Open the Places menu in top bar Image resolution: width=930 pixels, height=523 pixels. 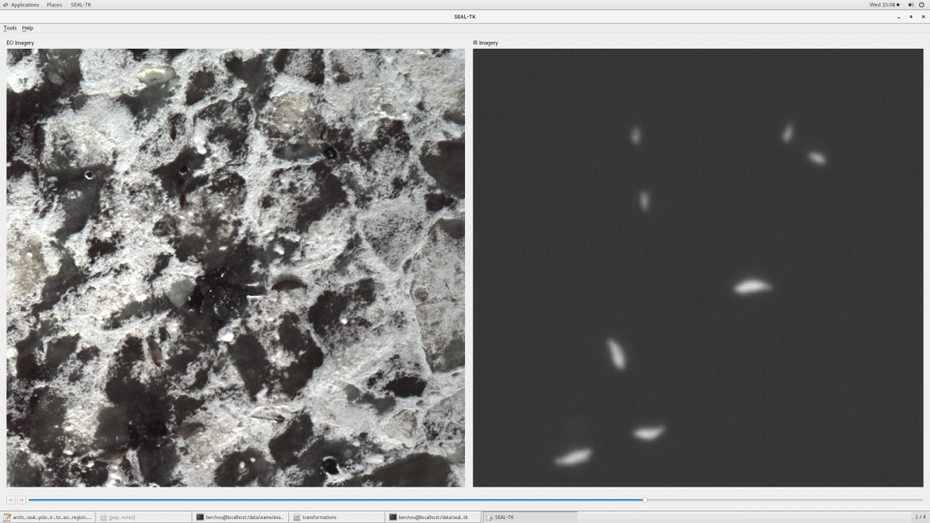[x=54, y=5]
